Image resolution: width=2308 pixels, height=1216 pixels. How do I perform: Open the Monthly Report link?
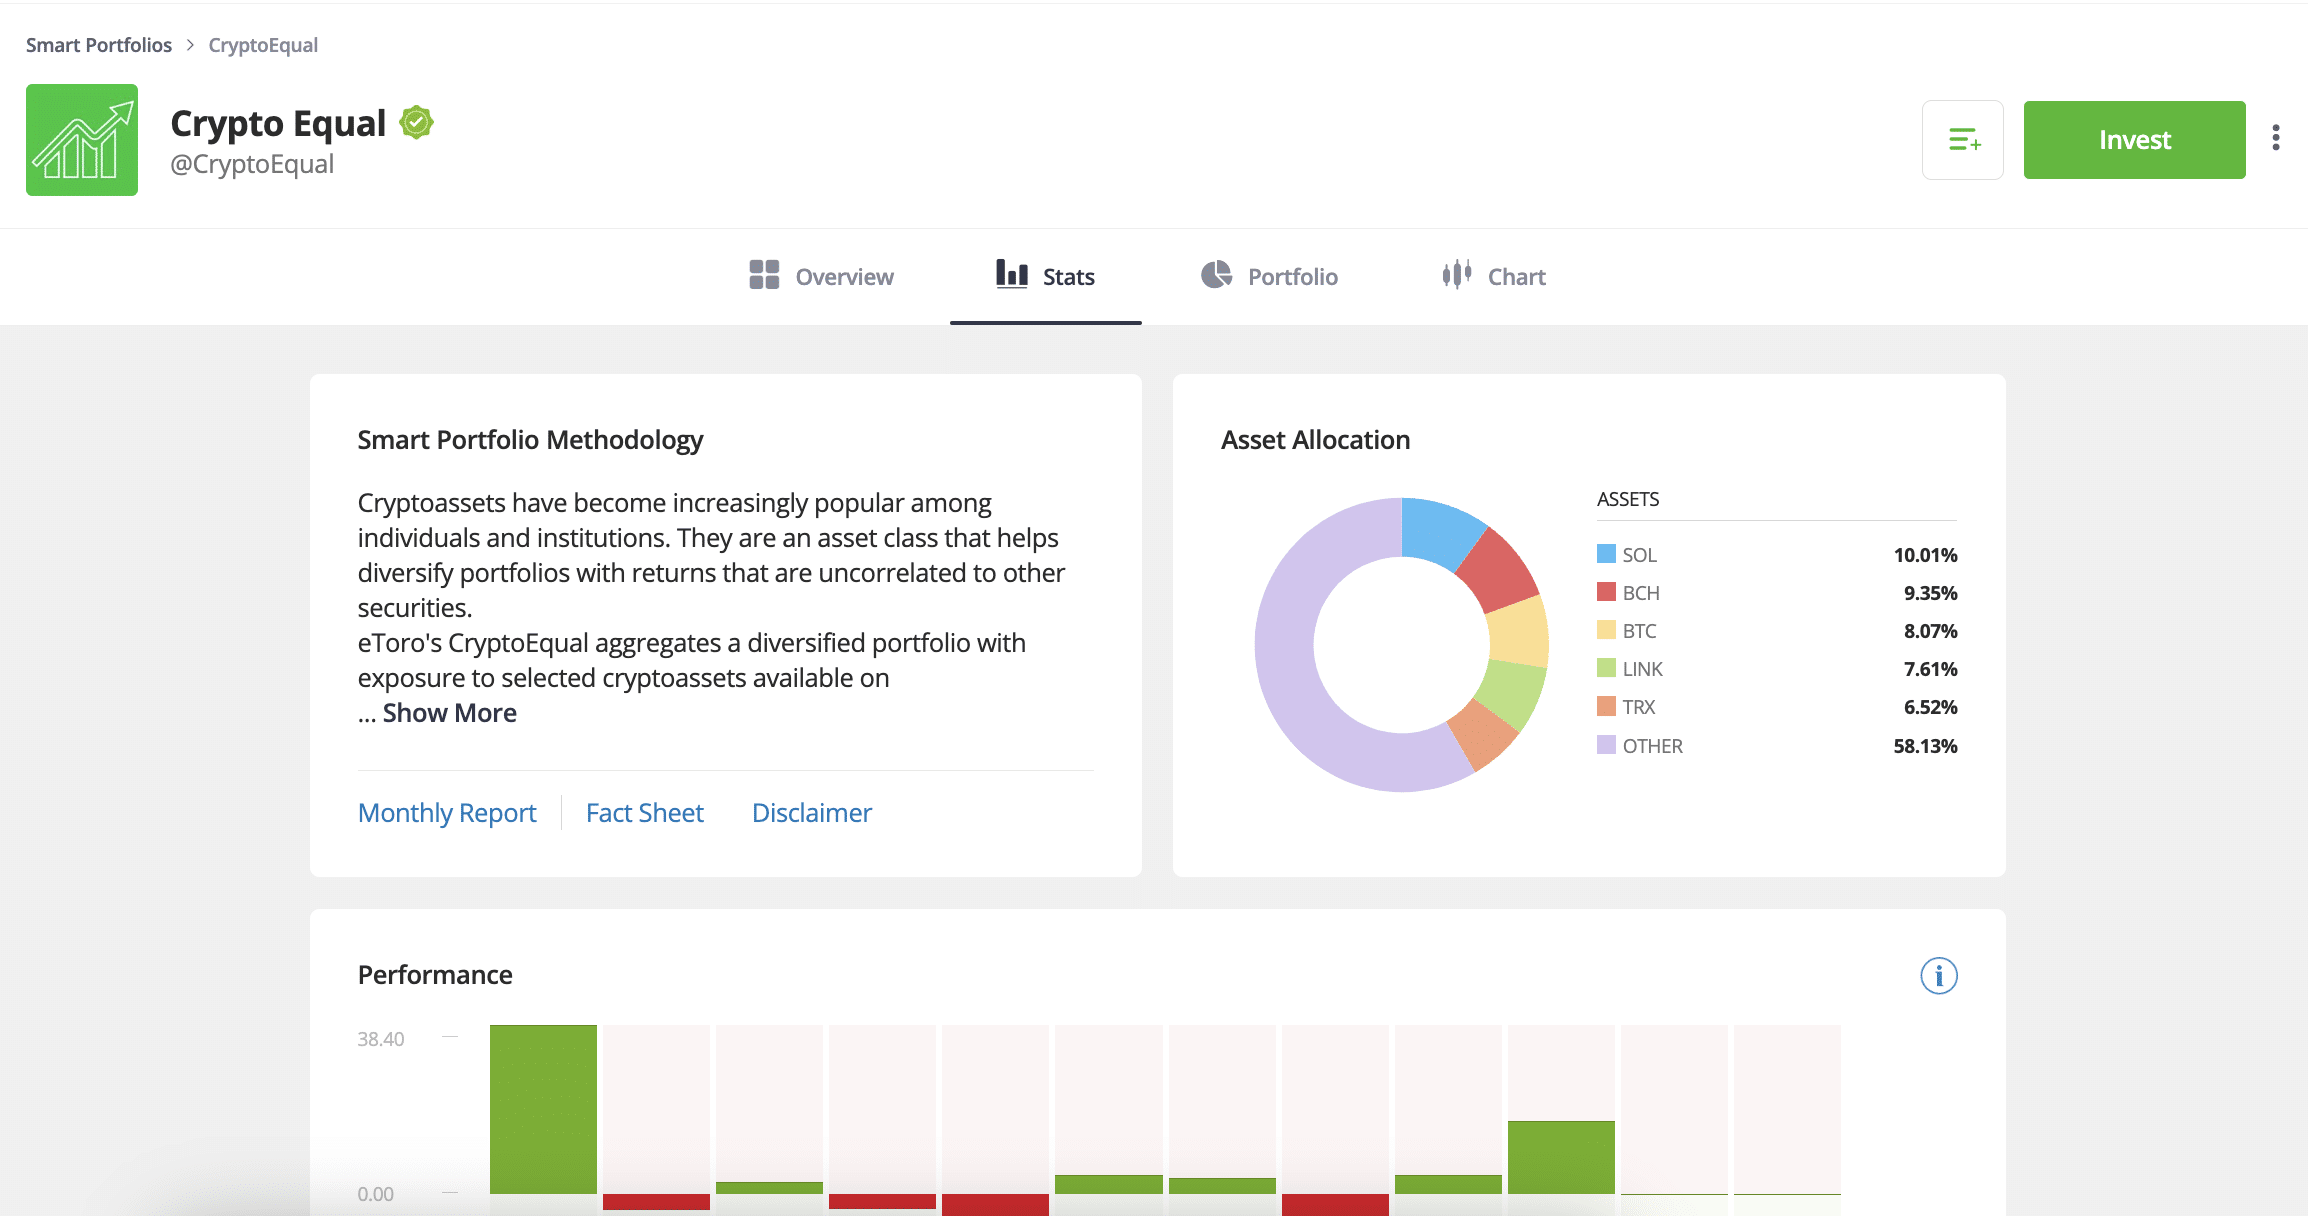447,813
